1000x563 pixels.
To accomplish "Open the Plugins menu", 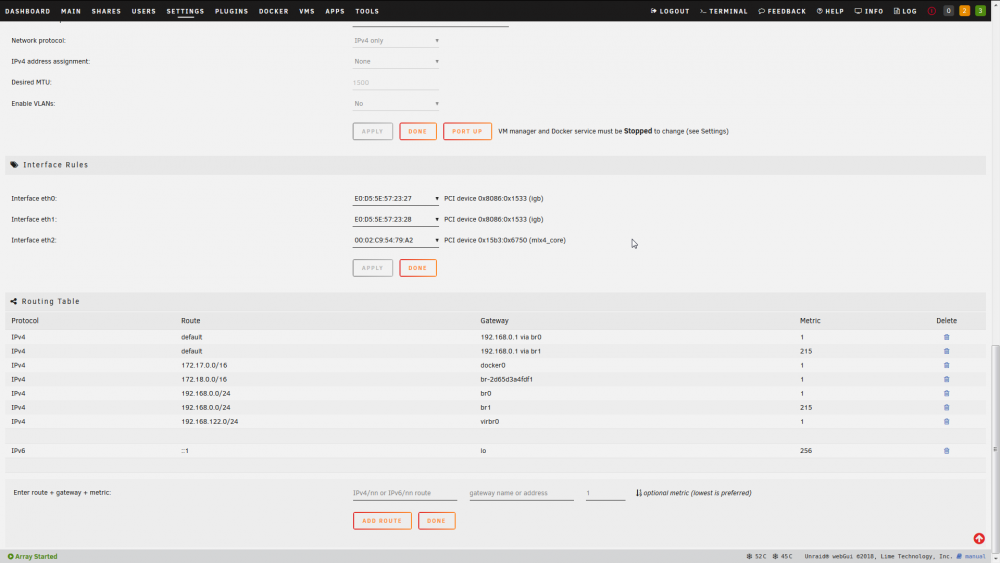I will click(x=232, y=11).
